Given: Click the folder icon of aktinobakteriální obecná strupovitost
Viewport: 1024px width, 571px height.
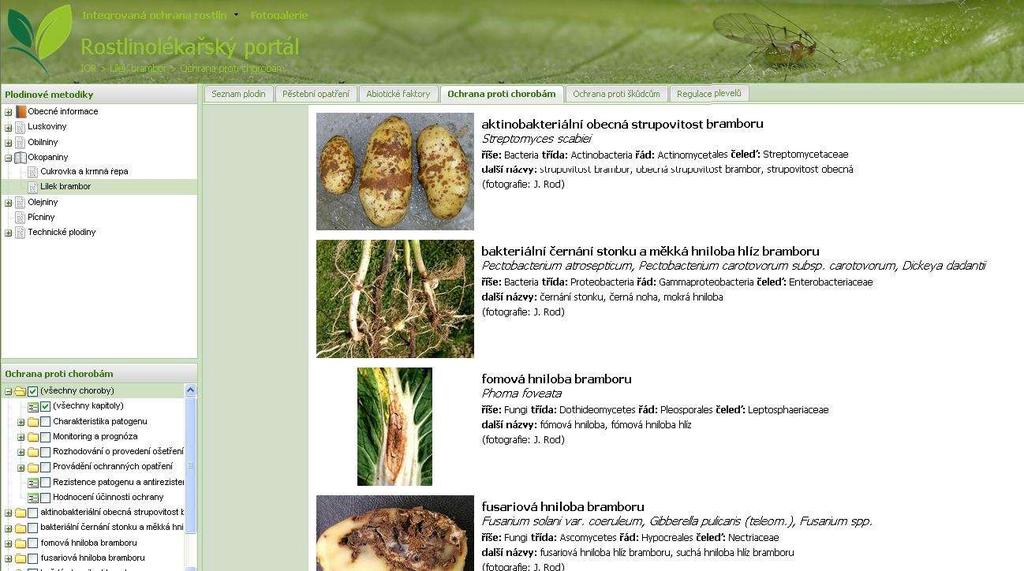Looking at the screenshot, I should coord(20,513).
